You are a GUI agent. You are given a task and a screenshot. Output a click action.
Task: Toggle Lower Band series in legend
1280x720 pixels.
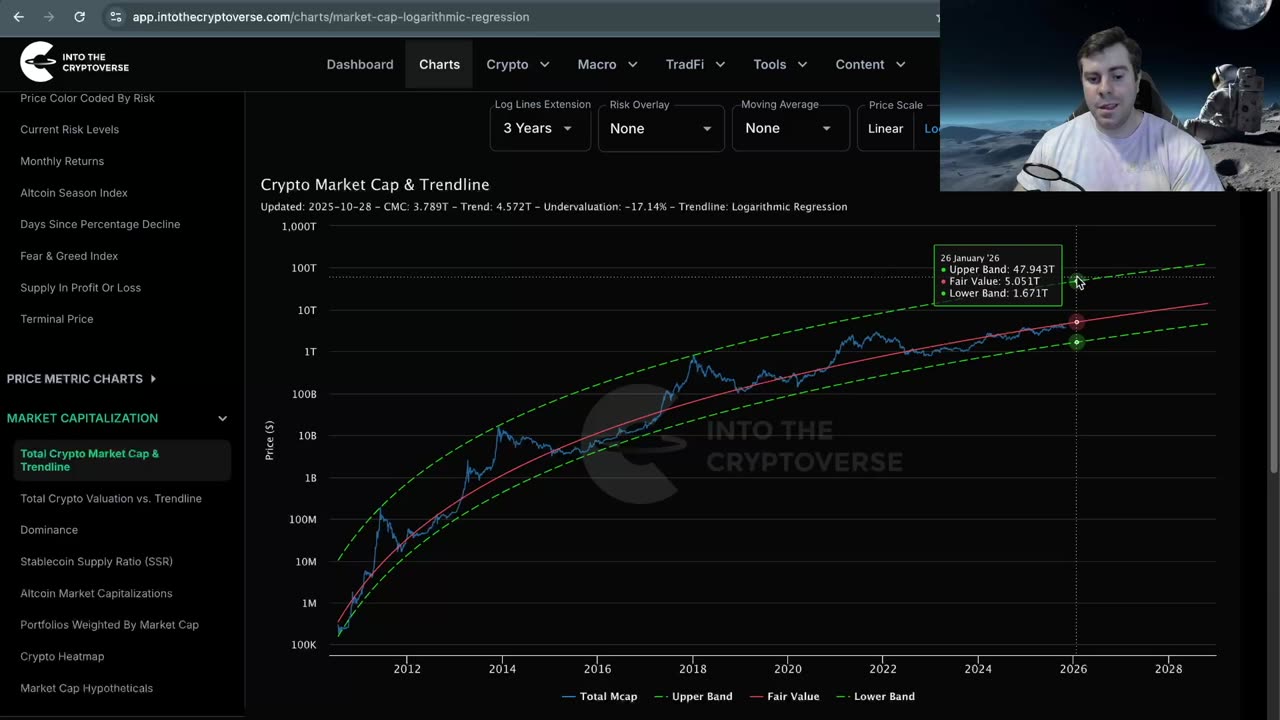pos(874,696)
